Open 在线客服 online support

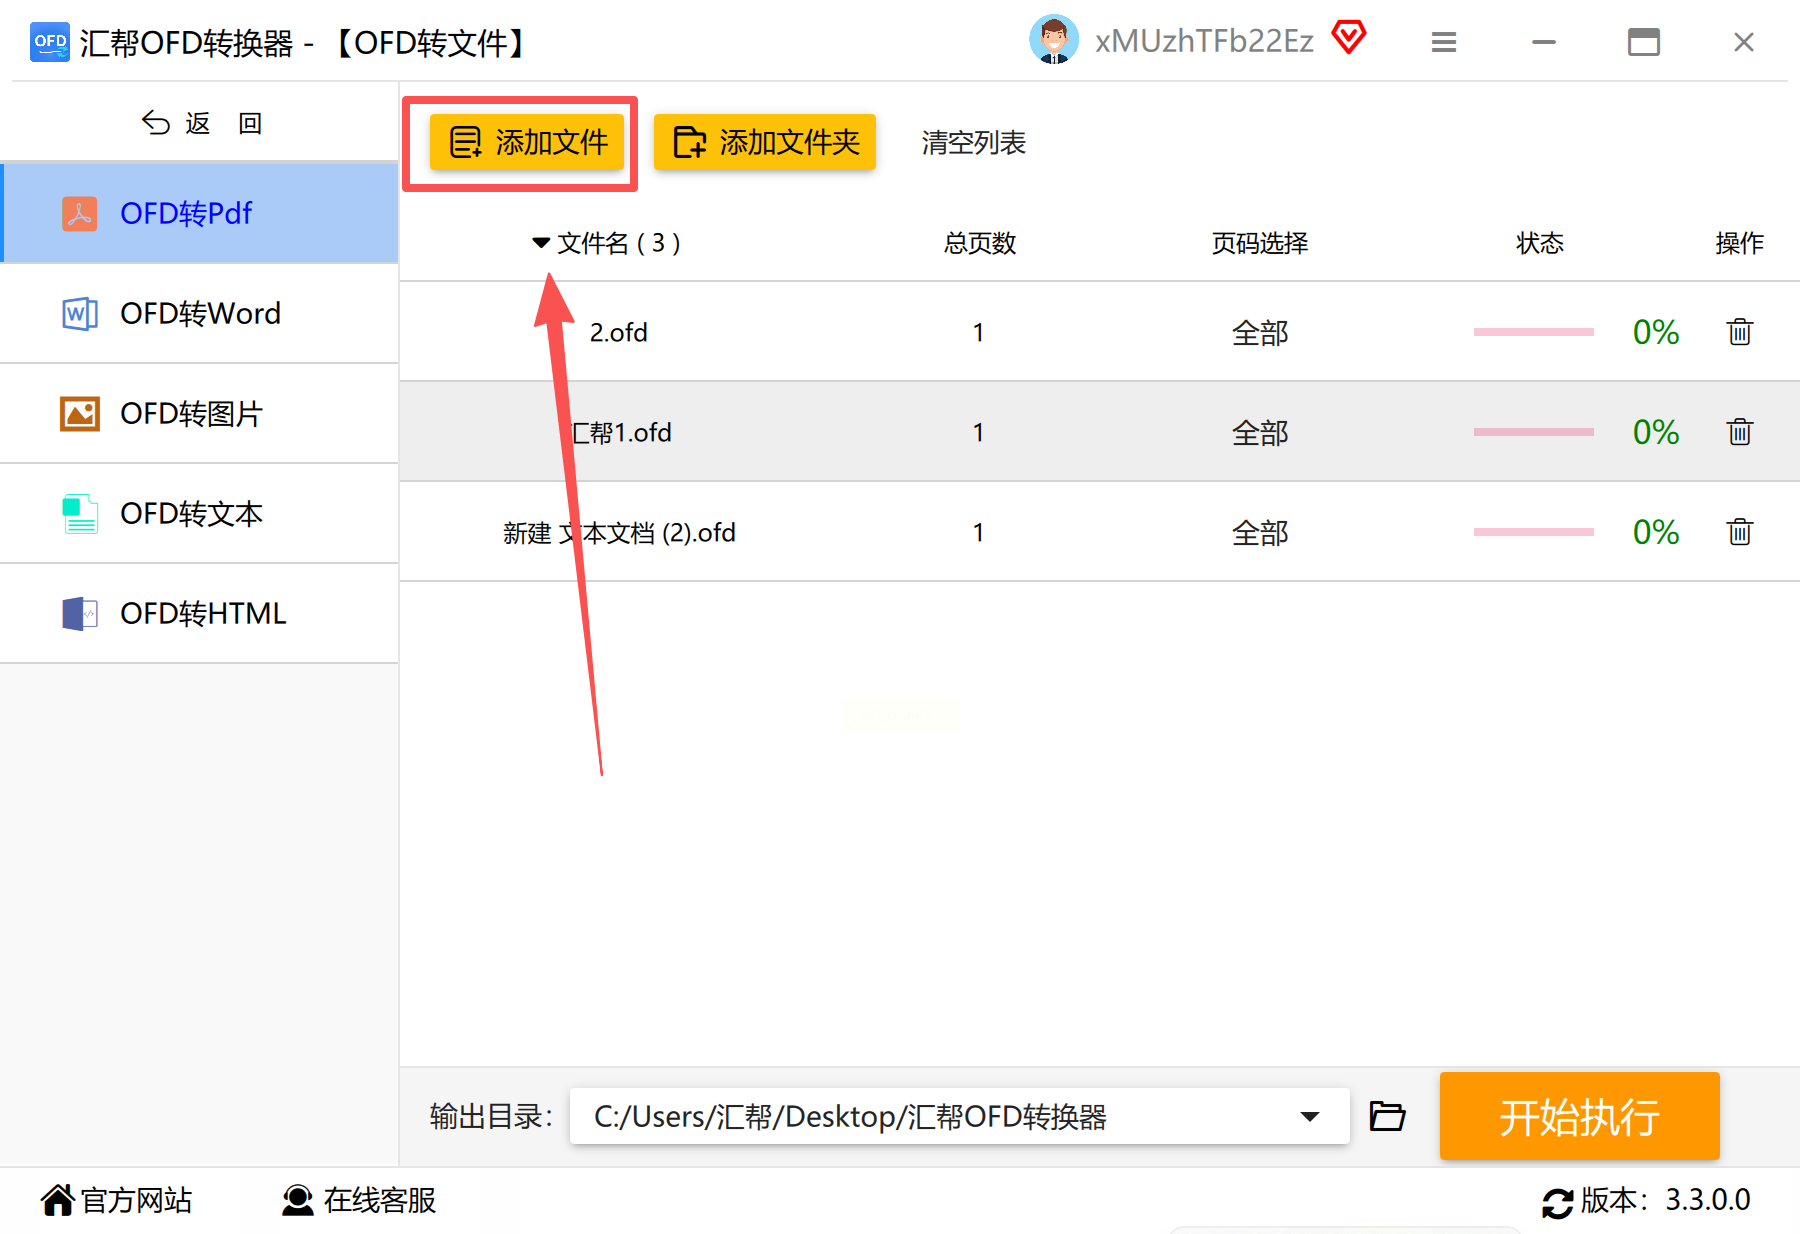click(x=359, y=1200)
